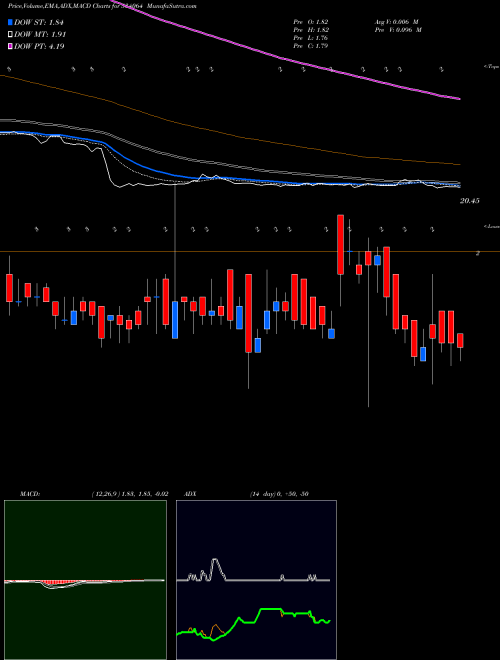Click the leftmost tops marker in the Tops row

click(9, 69)
